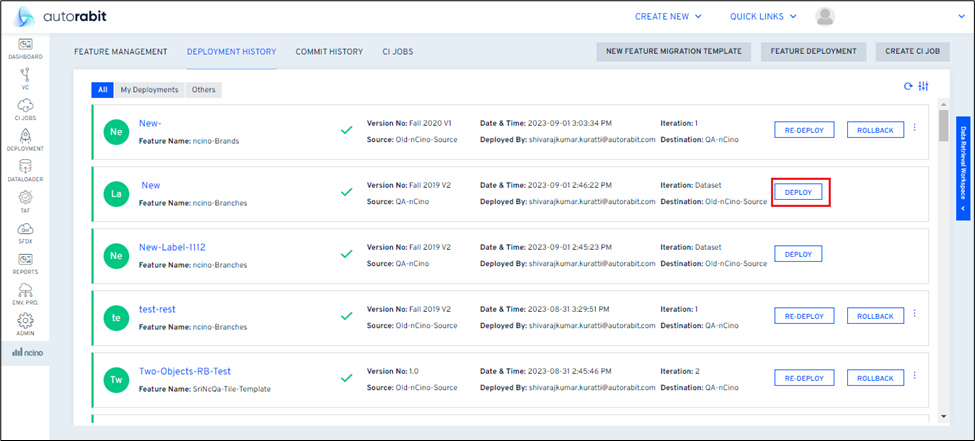Open the SFDX cloud icon
The height and width of the screenshot is (441, 975).
coord(25,232)
